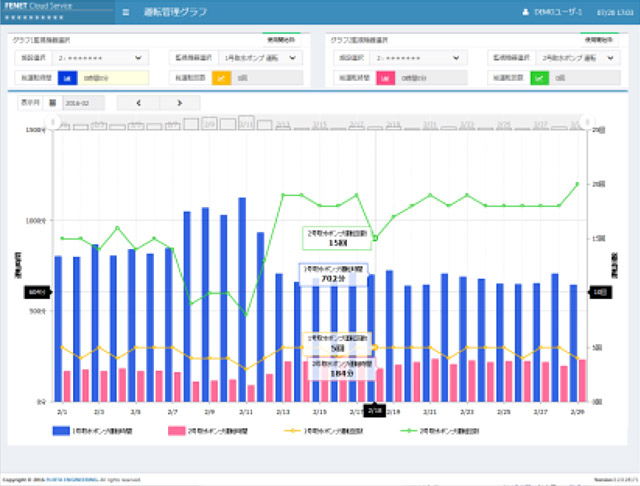
Task: Open the company link in the footer copyright
Action: click(72, 479)
